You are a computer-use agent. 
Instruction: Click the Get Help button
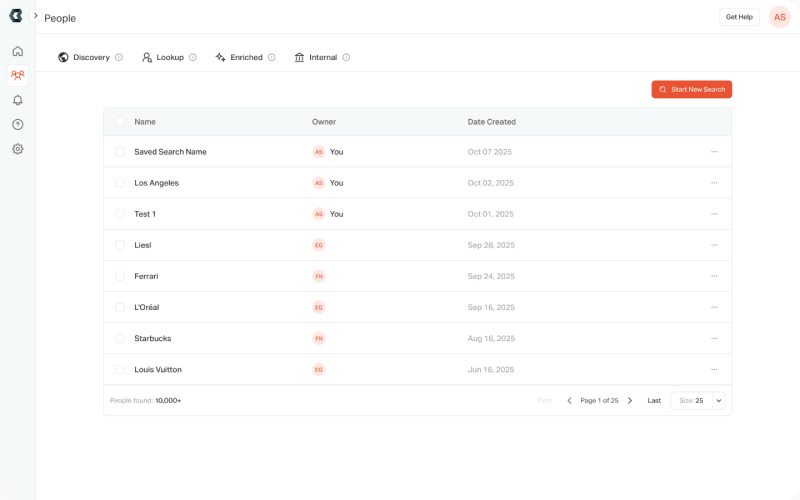(x=739, y=17)
